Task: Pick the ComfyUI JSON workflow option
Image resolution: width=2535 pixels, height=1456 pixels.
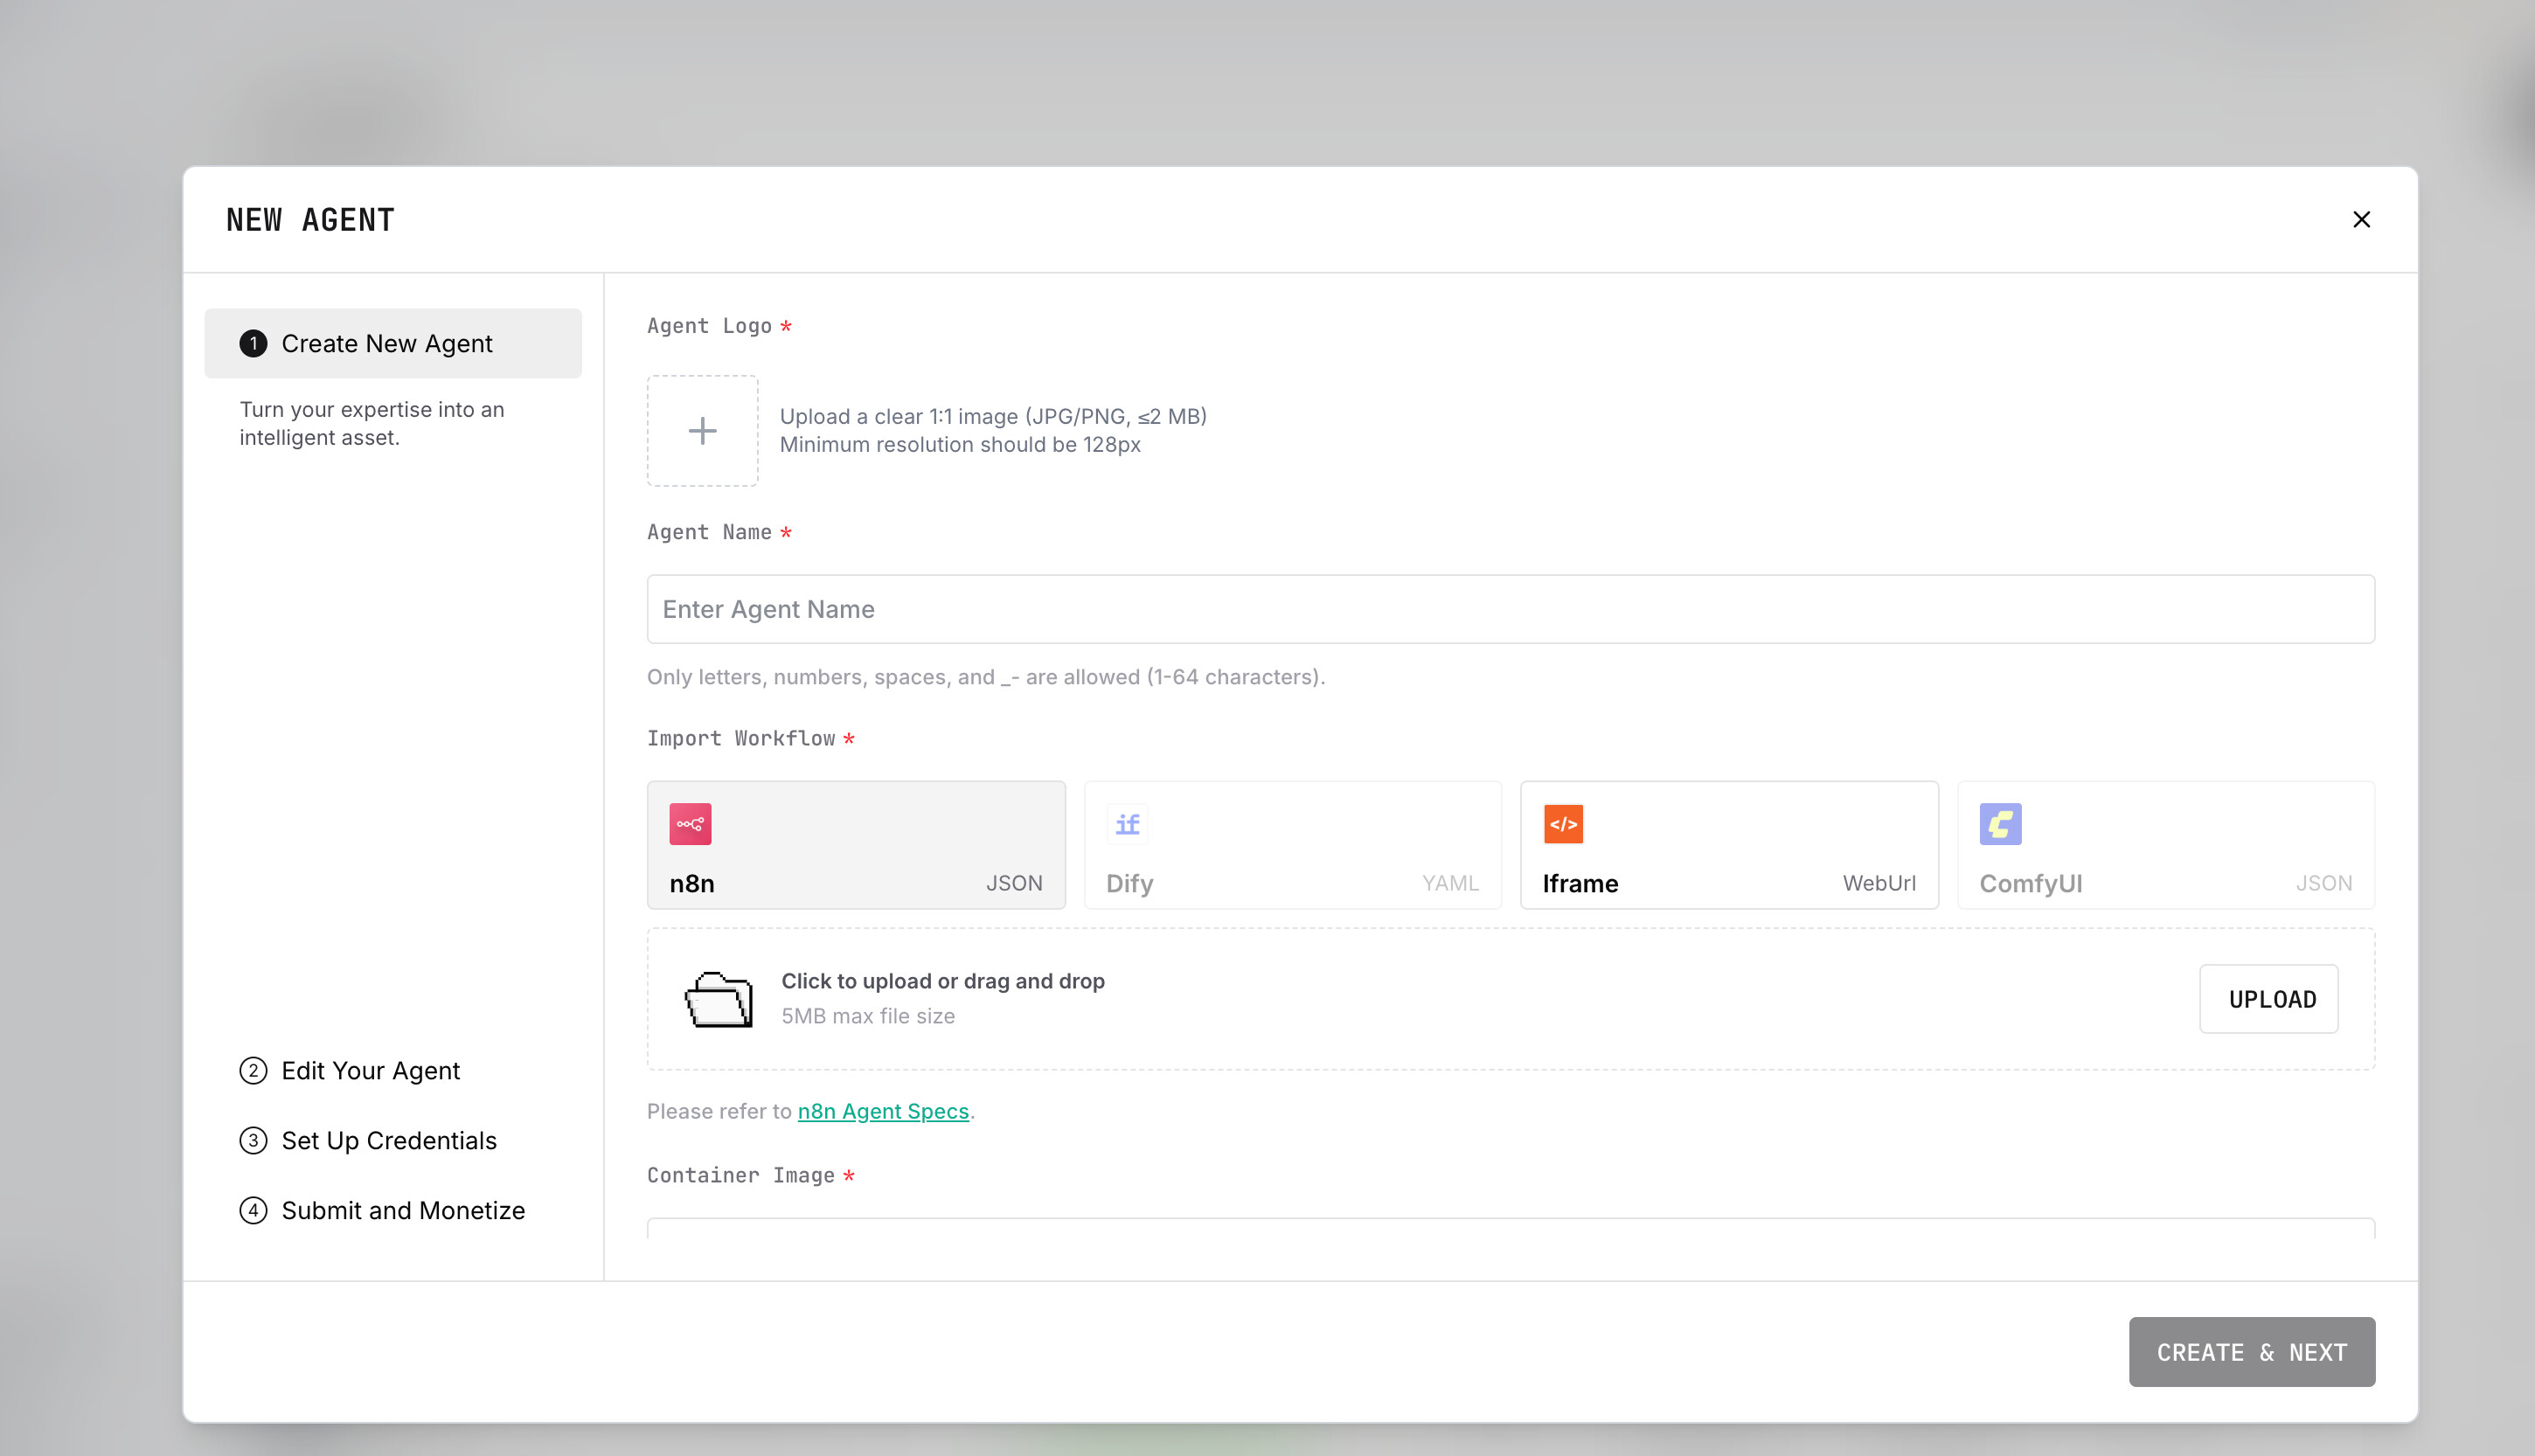Action: pyautogui.click(x=2165, y=845)
